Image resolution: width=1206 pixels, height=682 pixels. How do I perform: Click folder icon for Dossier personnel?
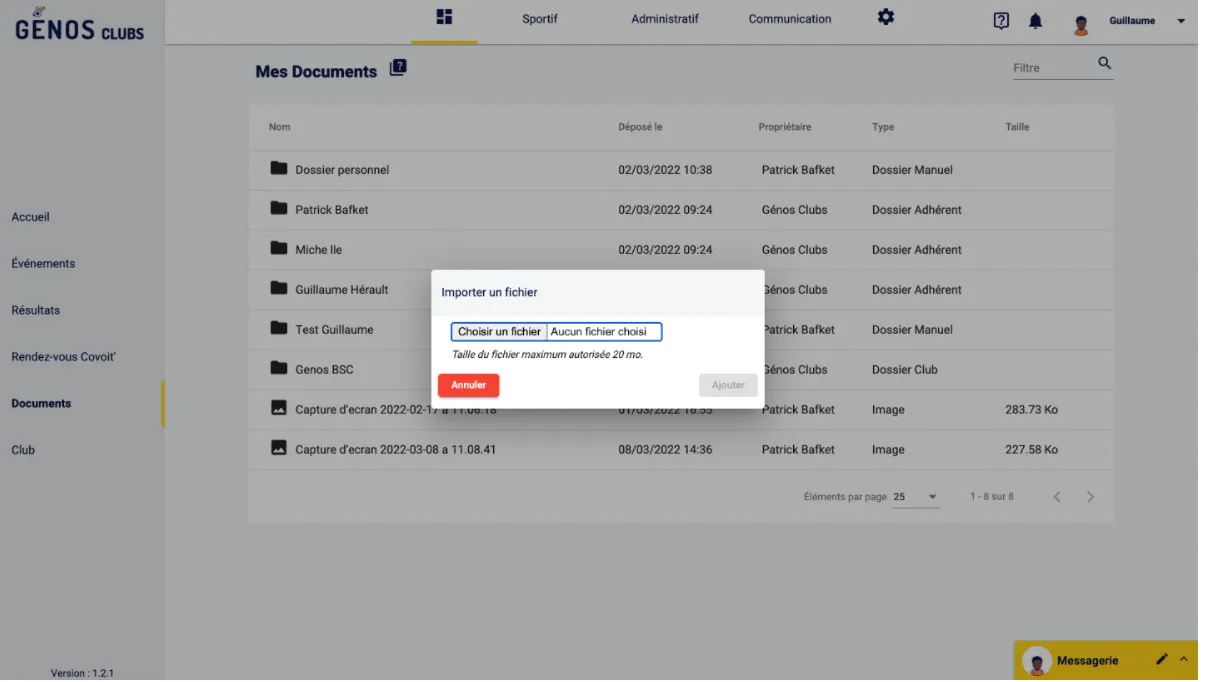(279, 169)
